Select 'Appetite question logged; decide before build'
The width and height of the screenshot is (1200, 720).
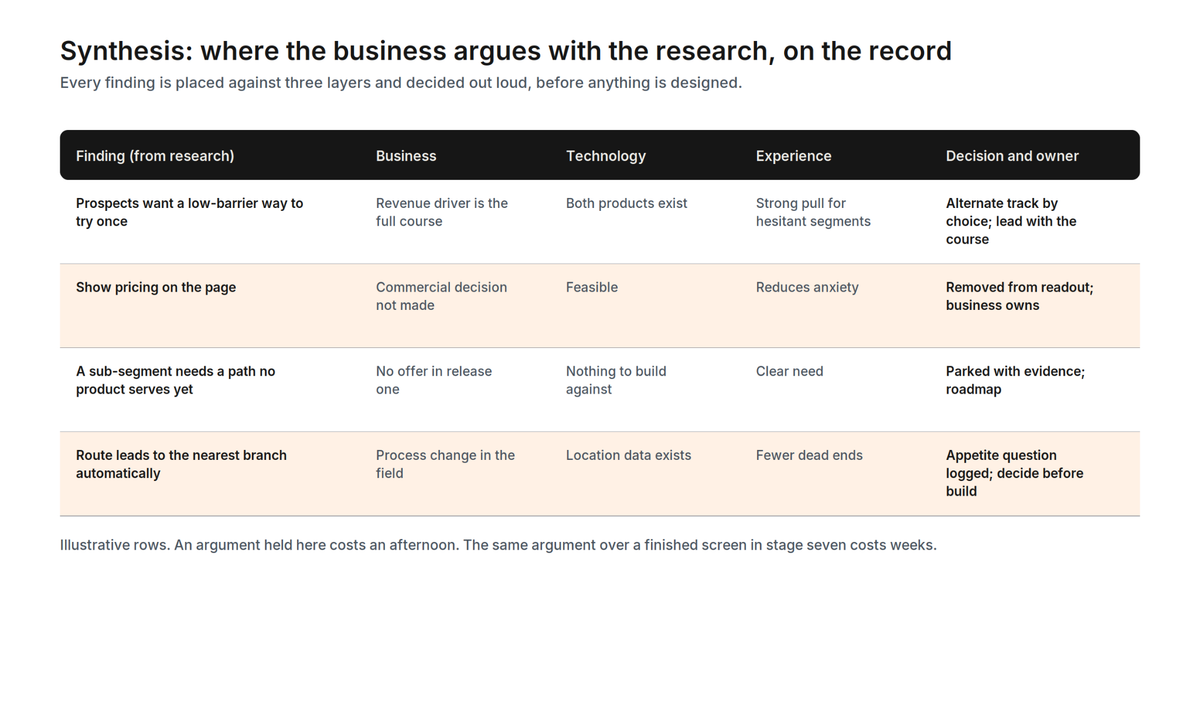pos(1015,473)
